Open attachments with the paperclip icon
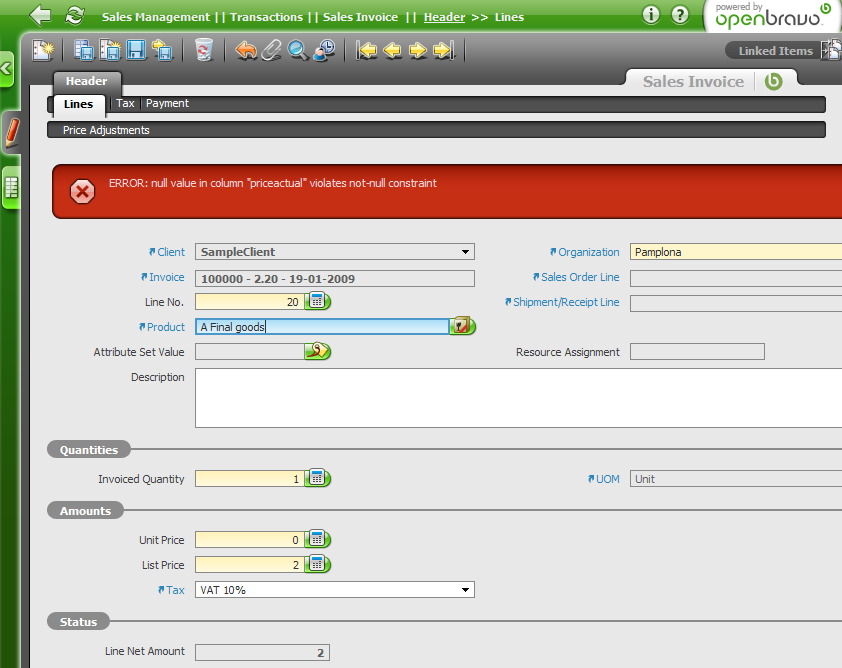Viewport: 842px width, 668px height. 272,49
